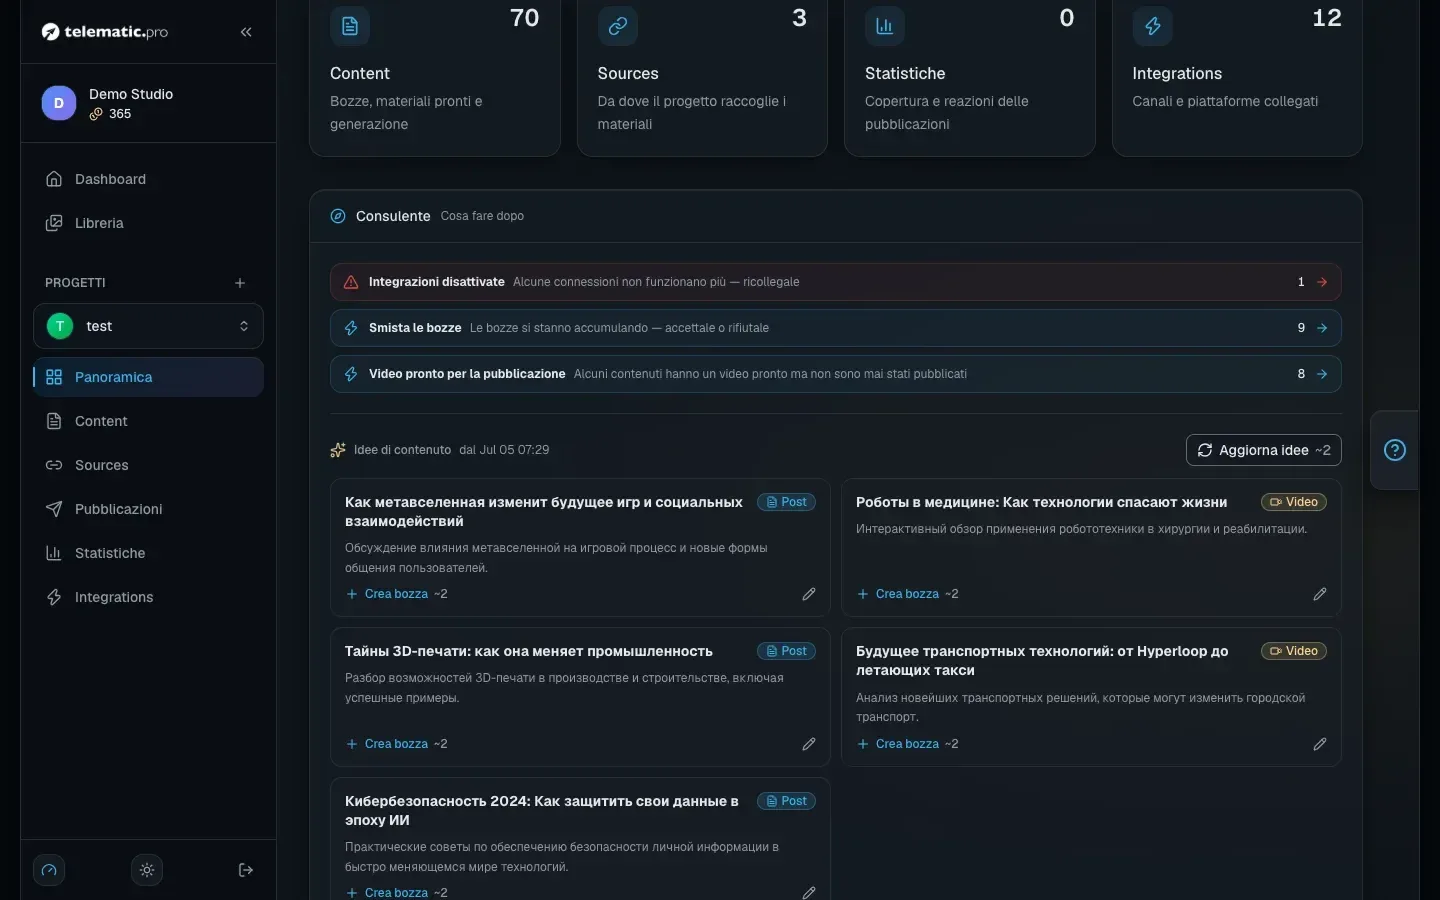
Task: Click Crea bozza for robots in medicine idea
Action: point(907,594)
